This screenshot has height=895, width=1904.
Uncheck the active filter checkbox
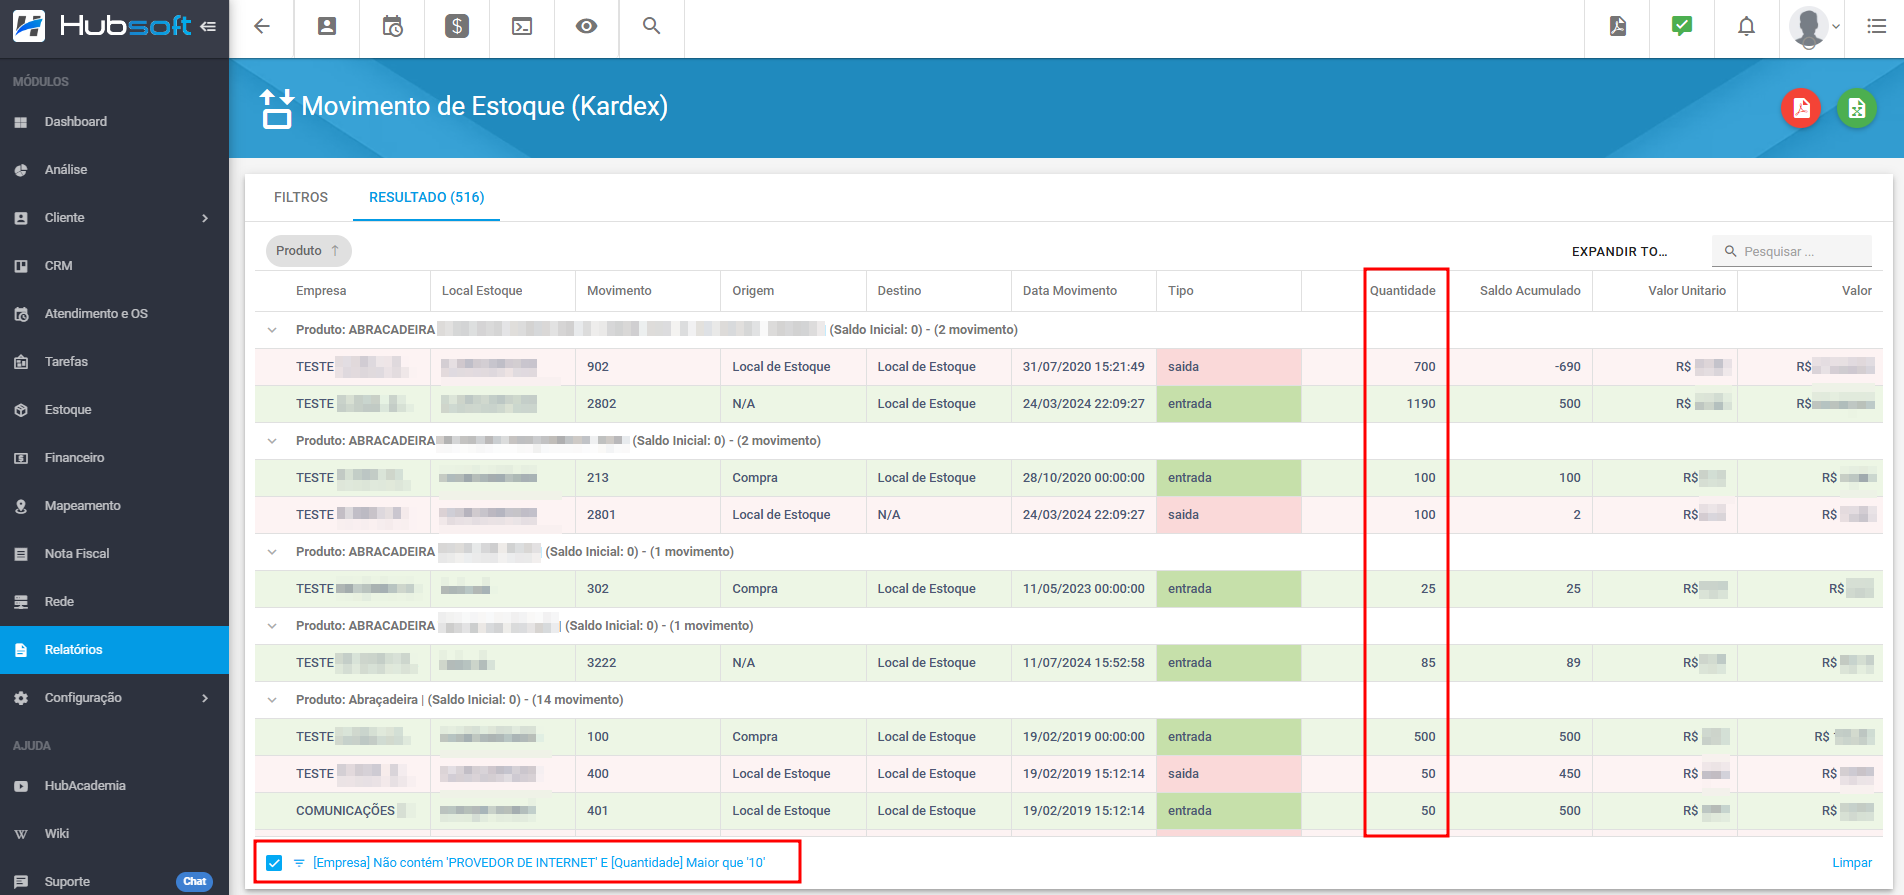pyautogui.click(x=274, y=863)
